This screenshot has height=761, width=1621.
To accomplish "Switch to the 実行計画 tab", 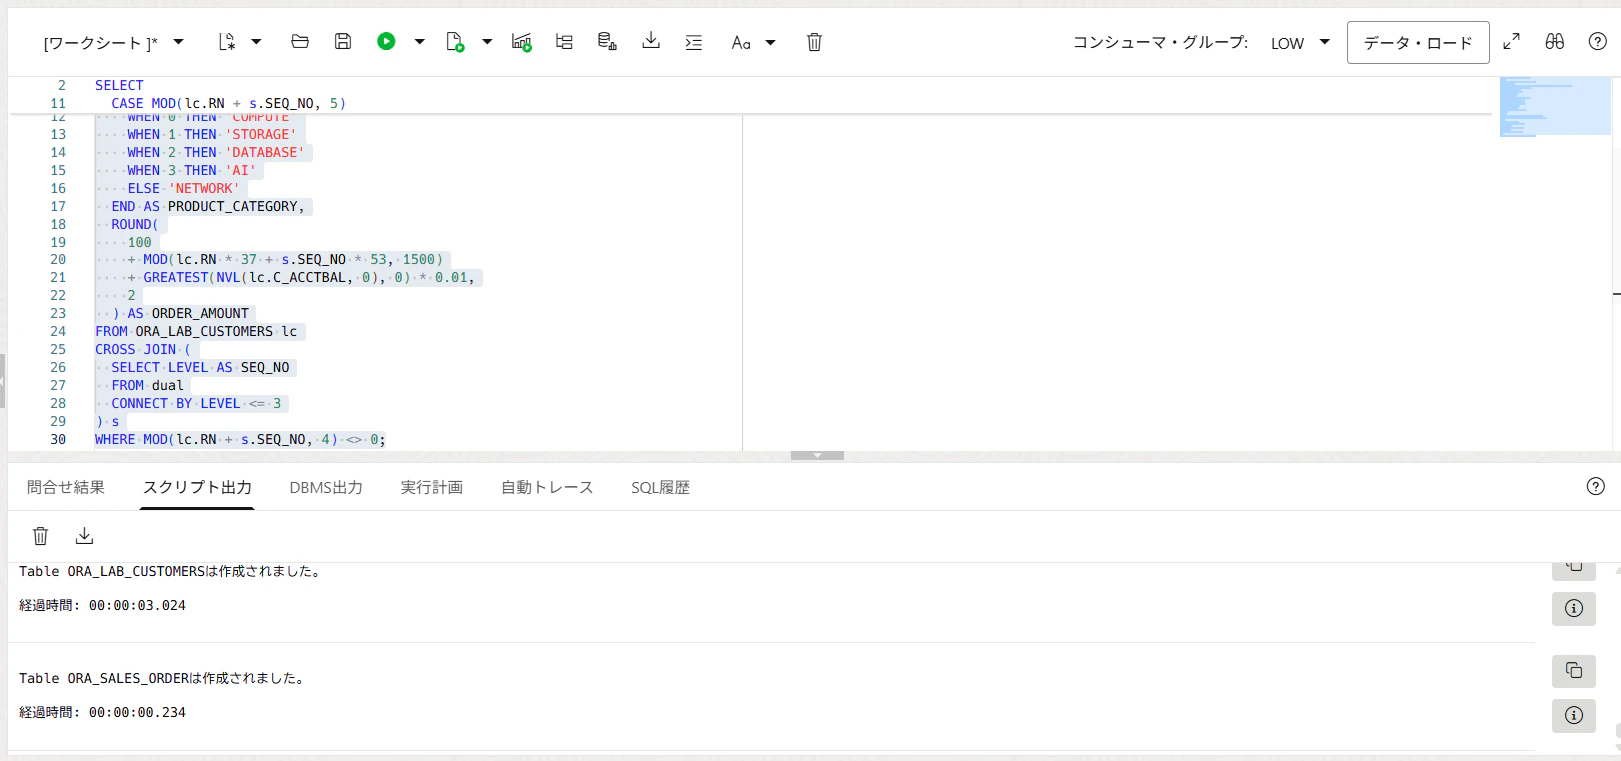I will pos(432,487).
